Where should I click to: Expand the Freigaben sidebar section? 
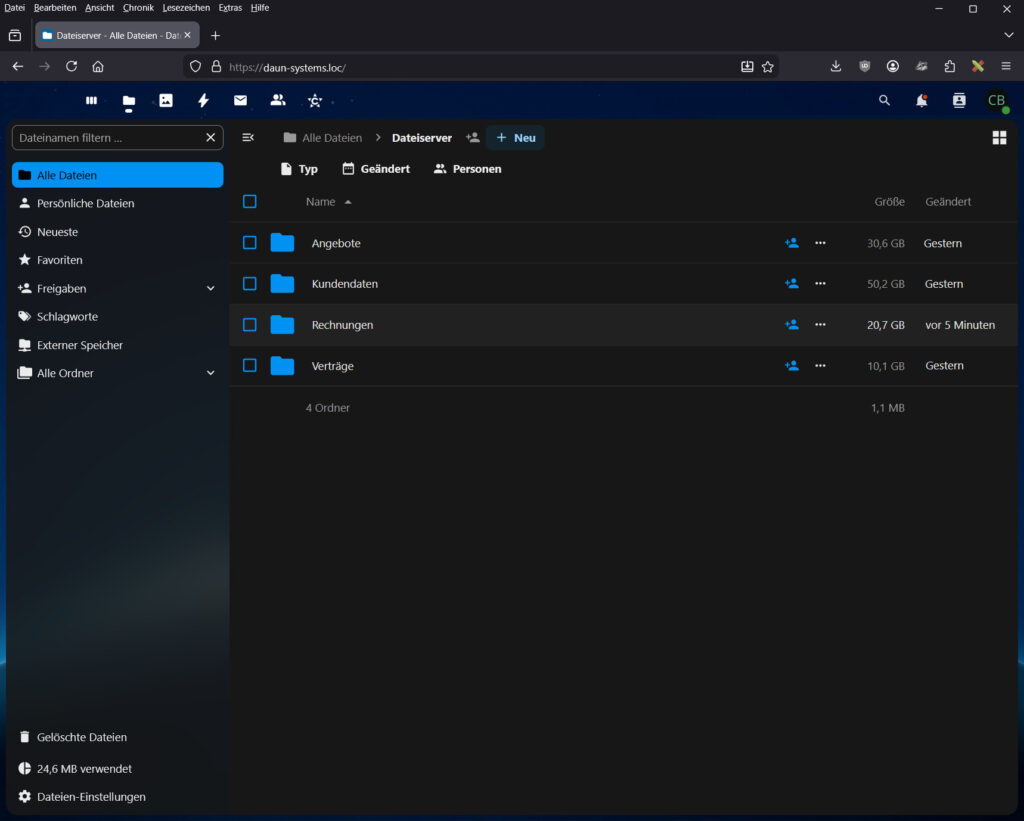click(x=210, y=287)
